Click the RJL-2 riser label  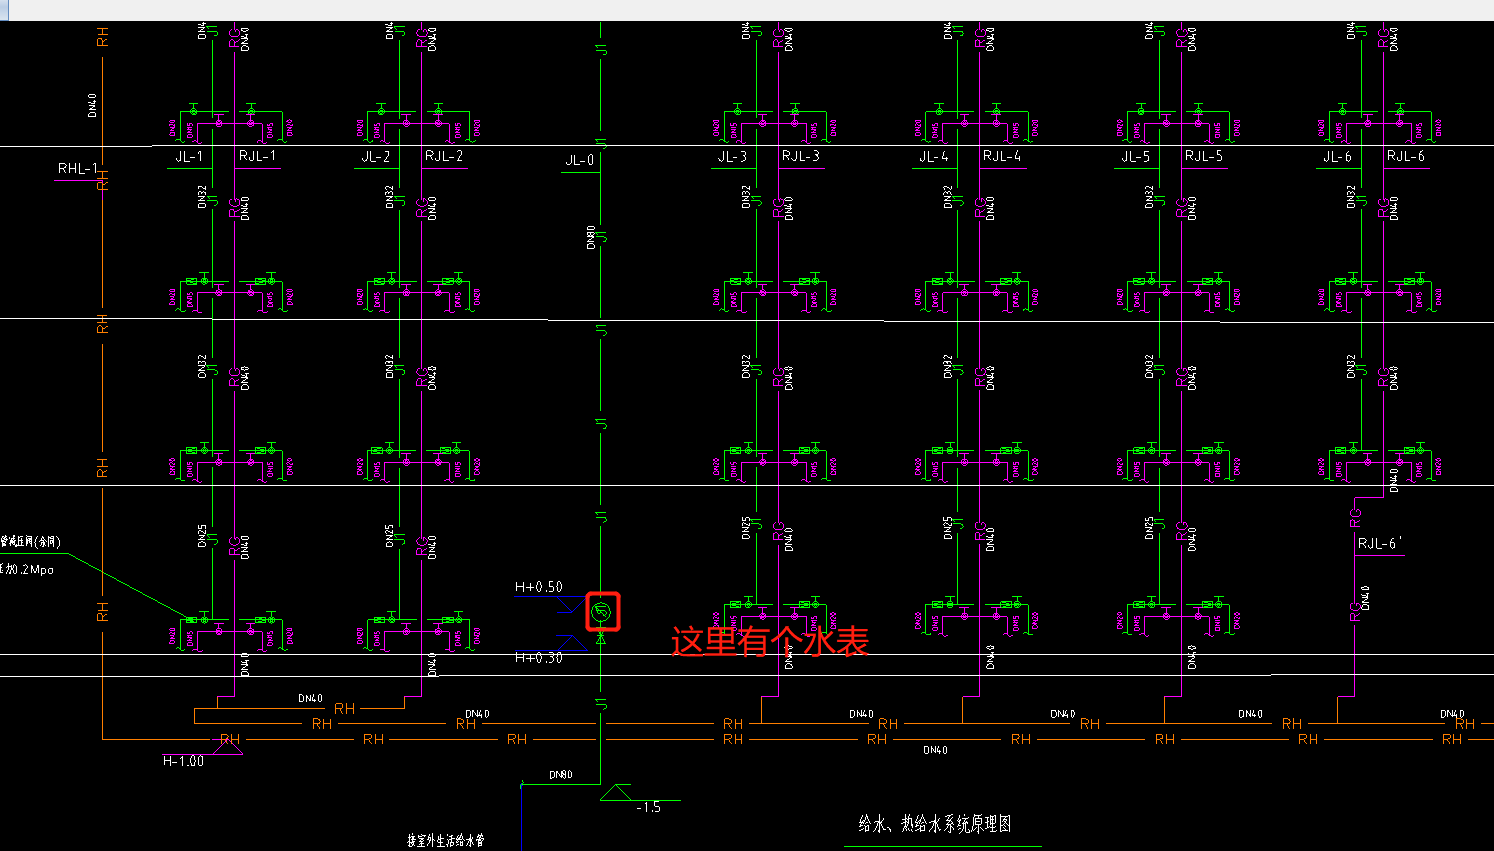click(x=444, y=156)
